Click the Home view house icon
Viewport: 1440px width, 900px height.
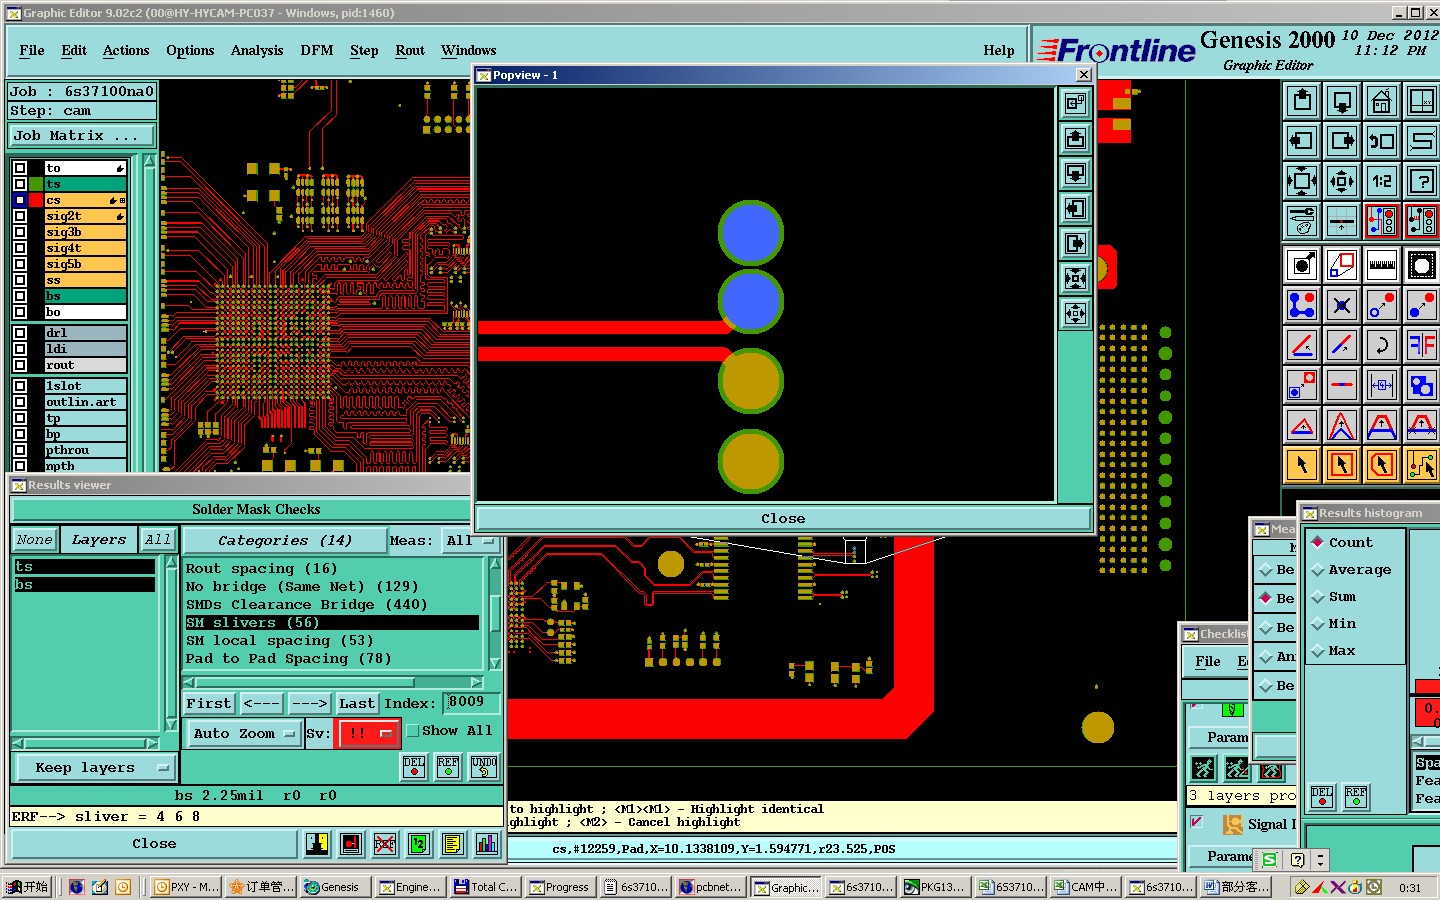click(1381, 101)
